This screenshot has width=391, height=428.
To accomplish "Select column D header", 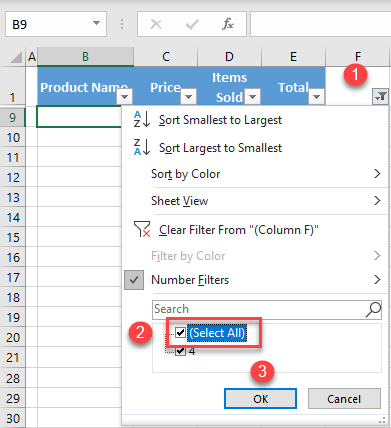I will pos(229,57).
